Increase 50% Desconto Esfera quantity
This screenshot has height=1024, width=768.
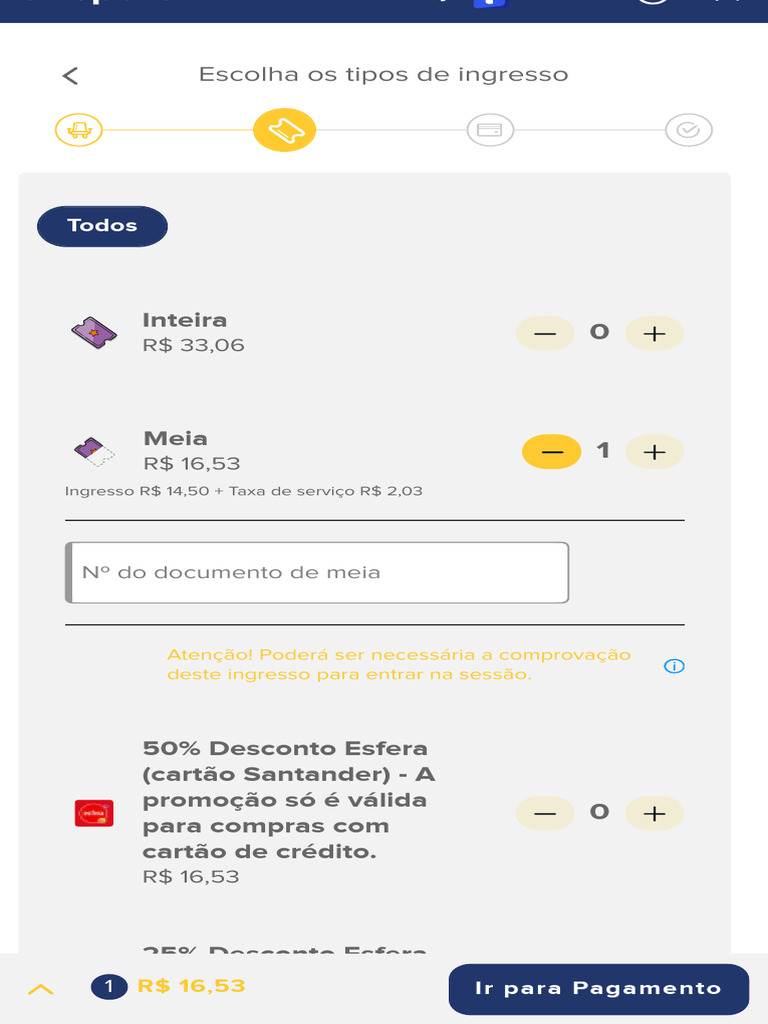pyautogui.click(x=654, y=813)
